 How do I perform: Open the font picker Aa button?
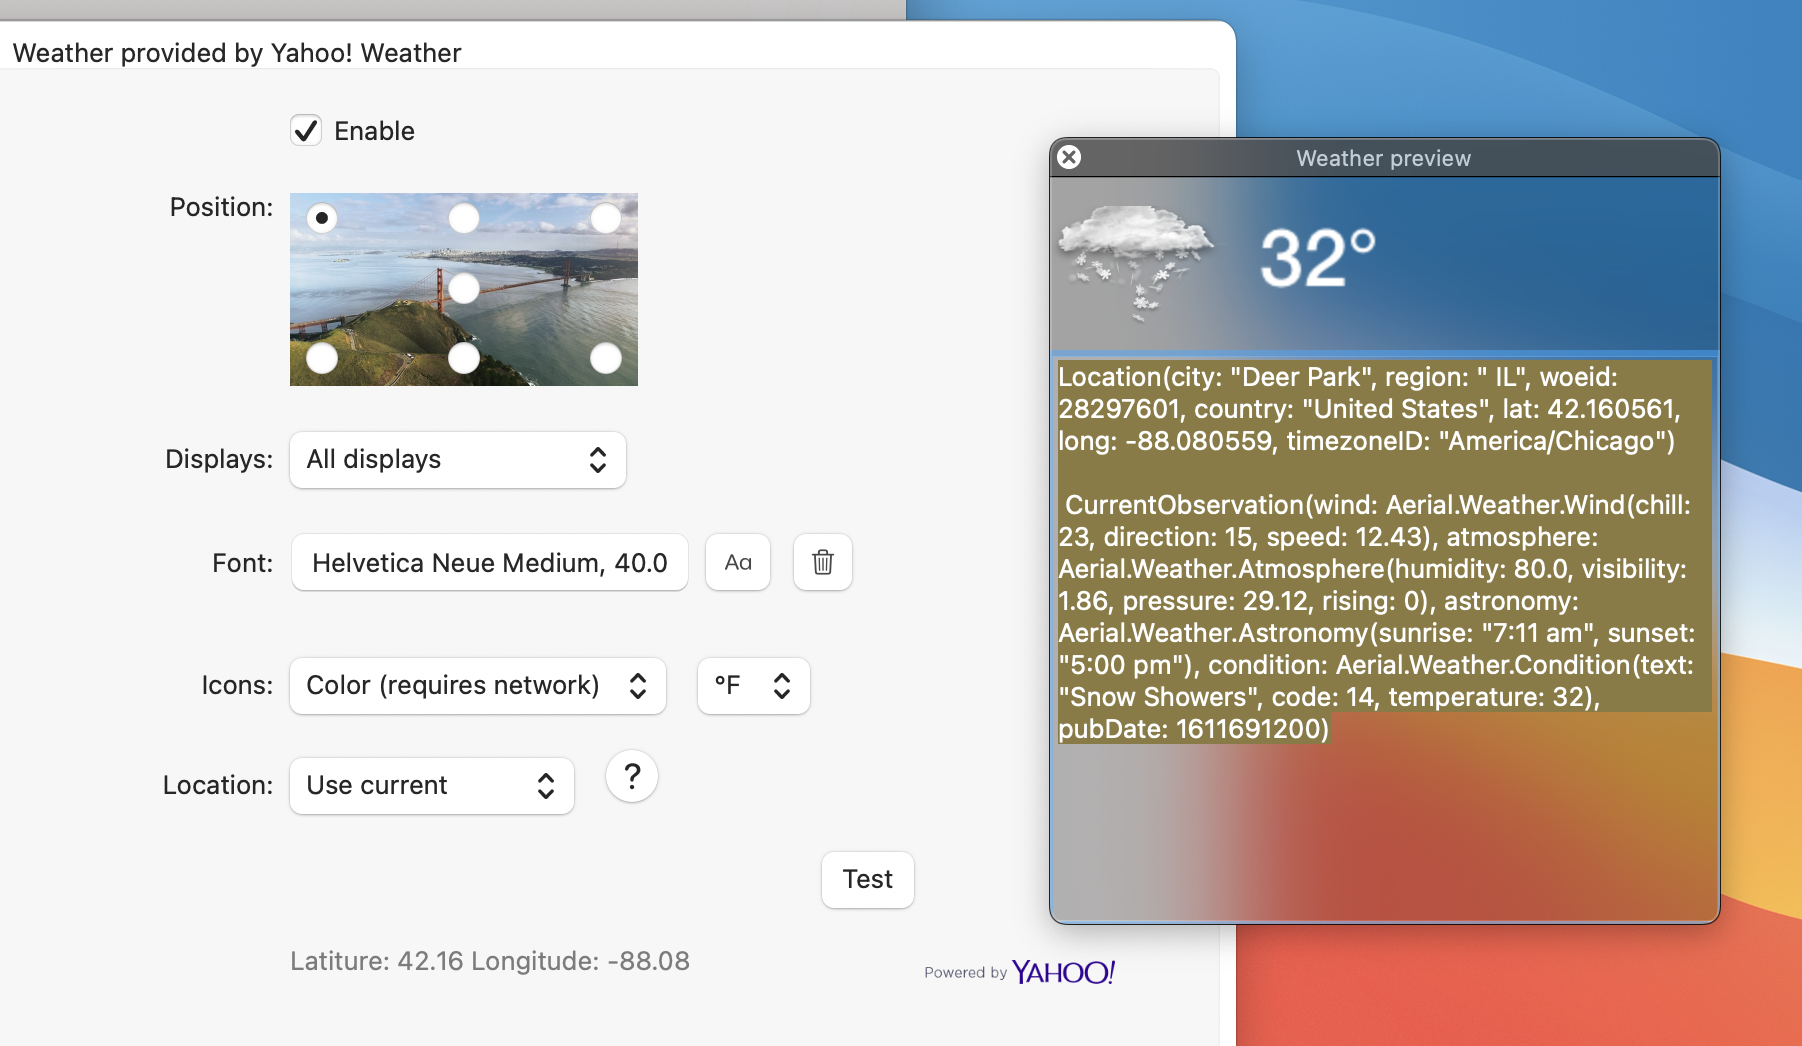738,562
